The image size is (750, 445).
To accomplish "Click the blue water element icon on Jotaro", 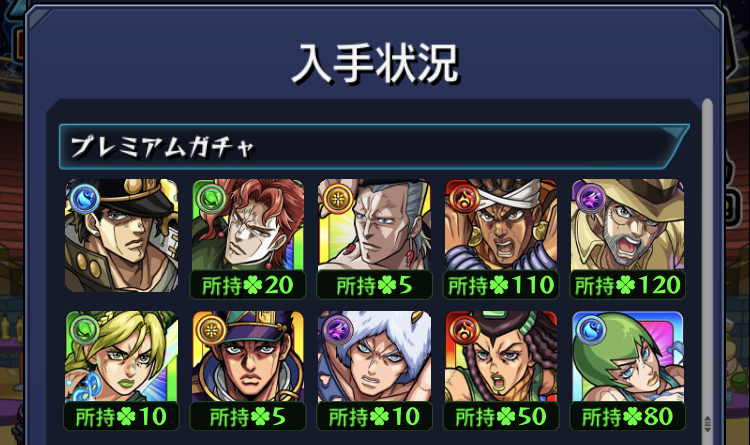I will pyautogui.click(x=85, y=198).
